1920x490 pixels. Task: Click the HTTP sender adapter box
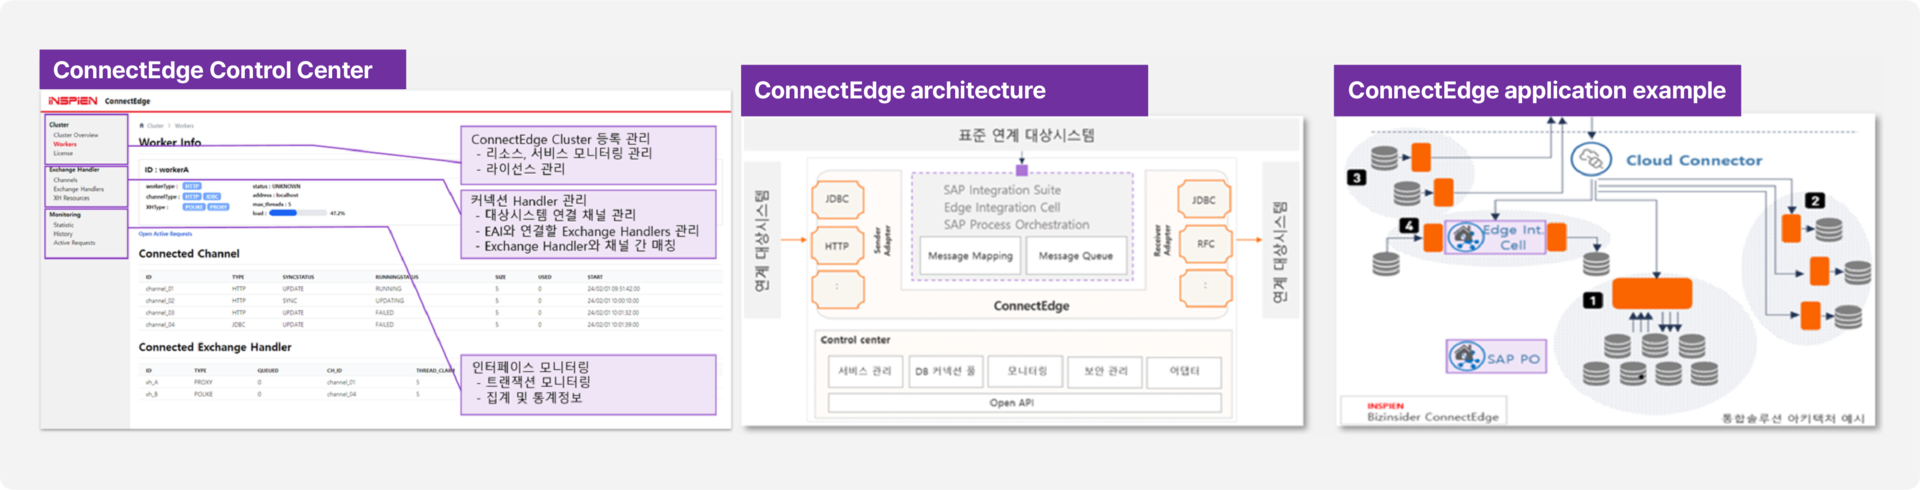[837, 246]
